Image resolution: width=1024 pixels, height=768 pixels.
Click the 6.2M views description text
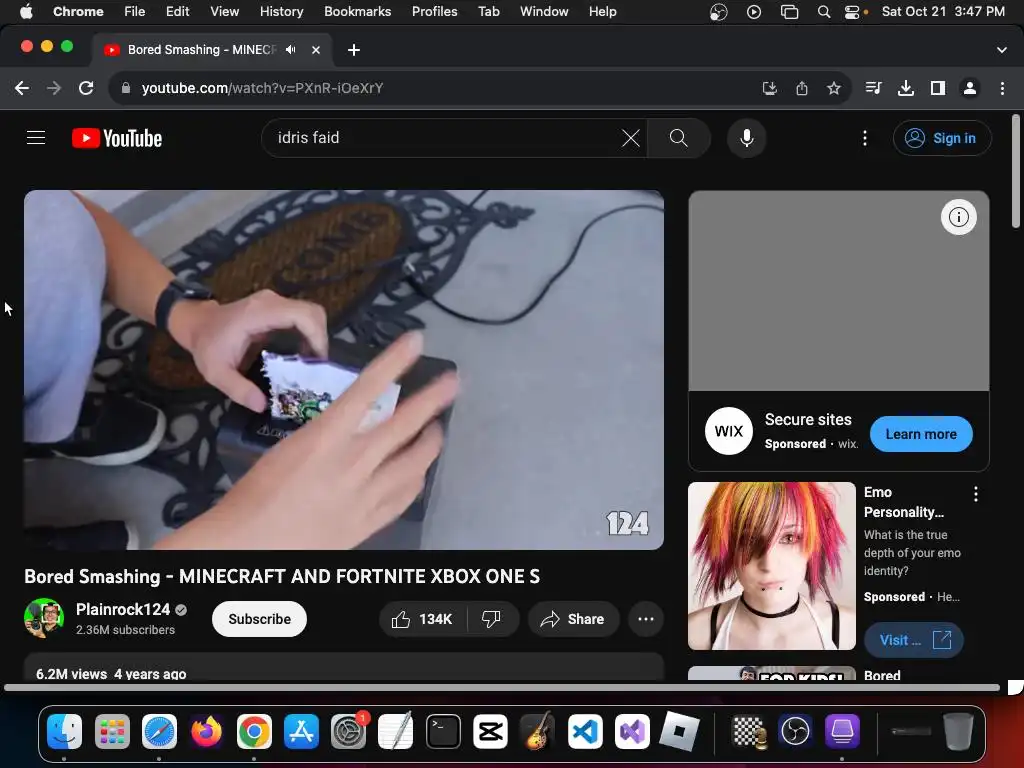(x=111, y=674)
